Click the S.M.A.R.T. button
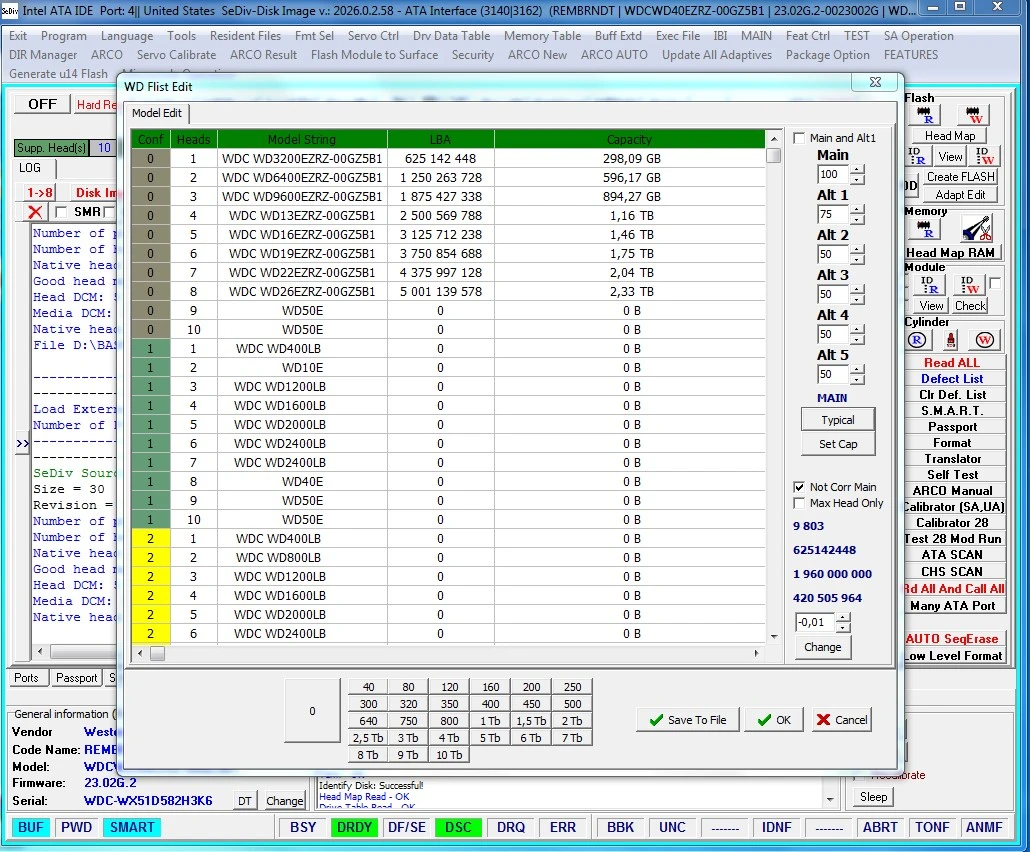 [952, 411]
